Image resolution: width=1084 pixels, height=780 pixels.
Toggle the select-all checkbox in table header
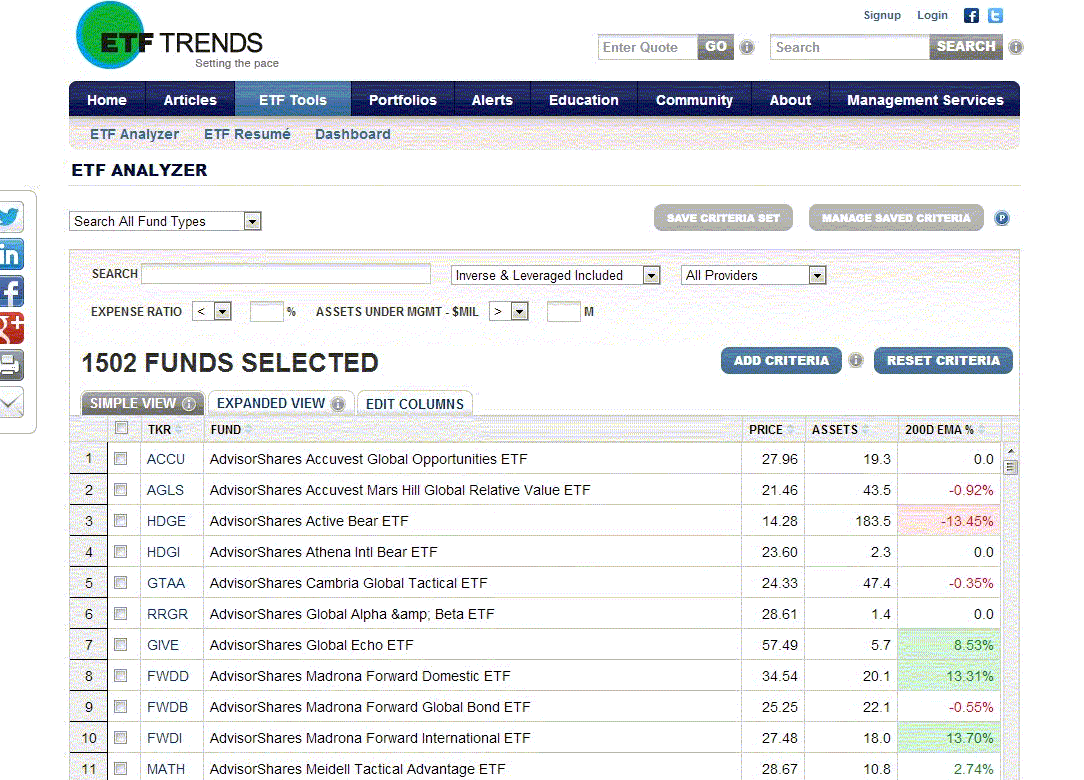[122, 428]
